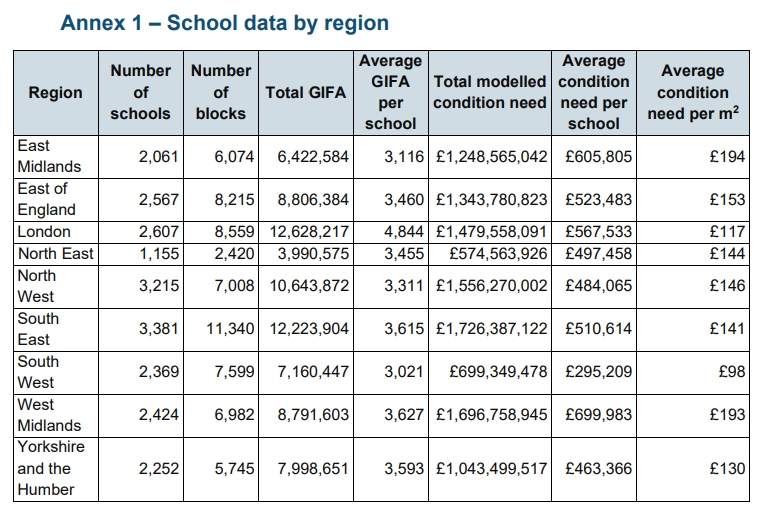Click London's total GIFA value 12,628,217
Screen dimensions: 758x511
click(308, 232)
